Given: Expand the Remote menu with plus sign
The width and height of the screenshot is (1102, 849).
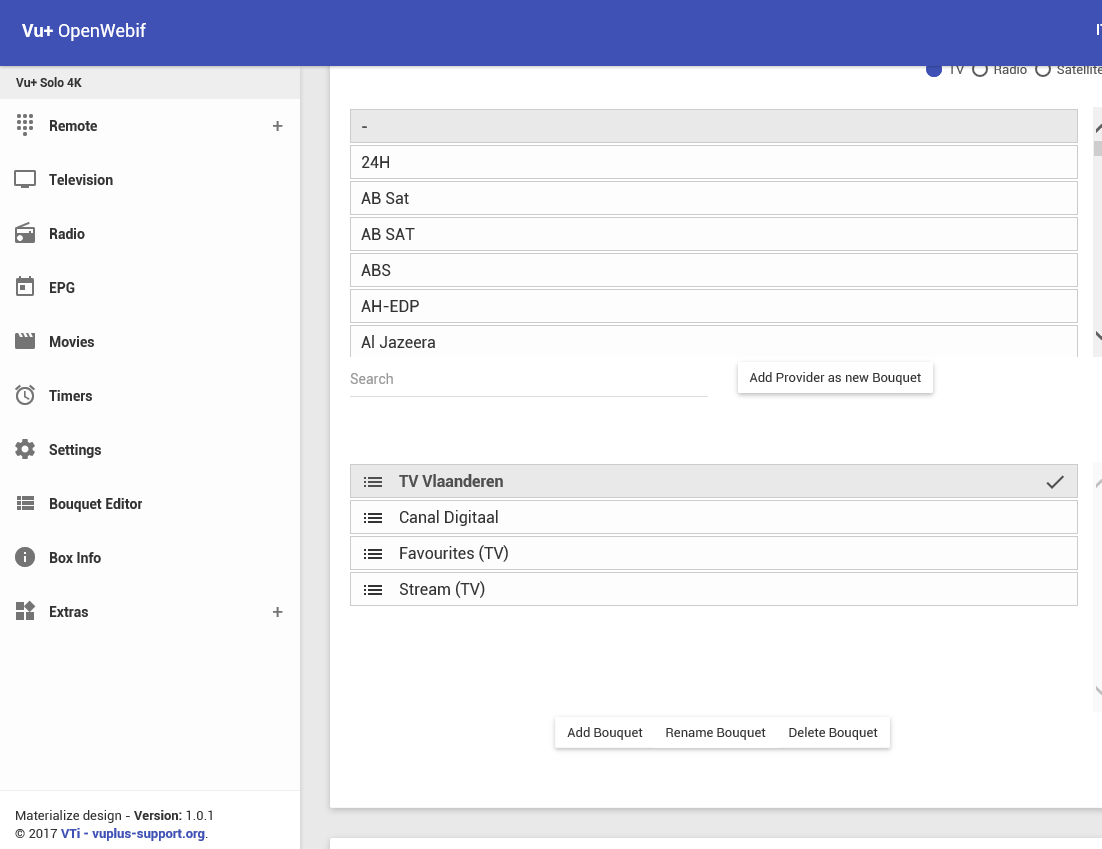Looking at the screenshot, I should [x=277, y=126].
